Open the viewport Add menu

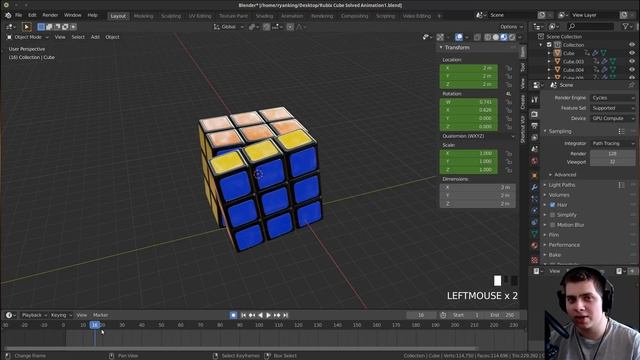pyautogui.click(x=95, y=37)
